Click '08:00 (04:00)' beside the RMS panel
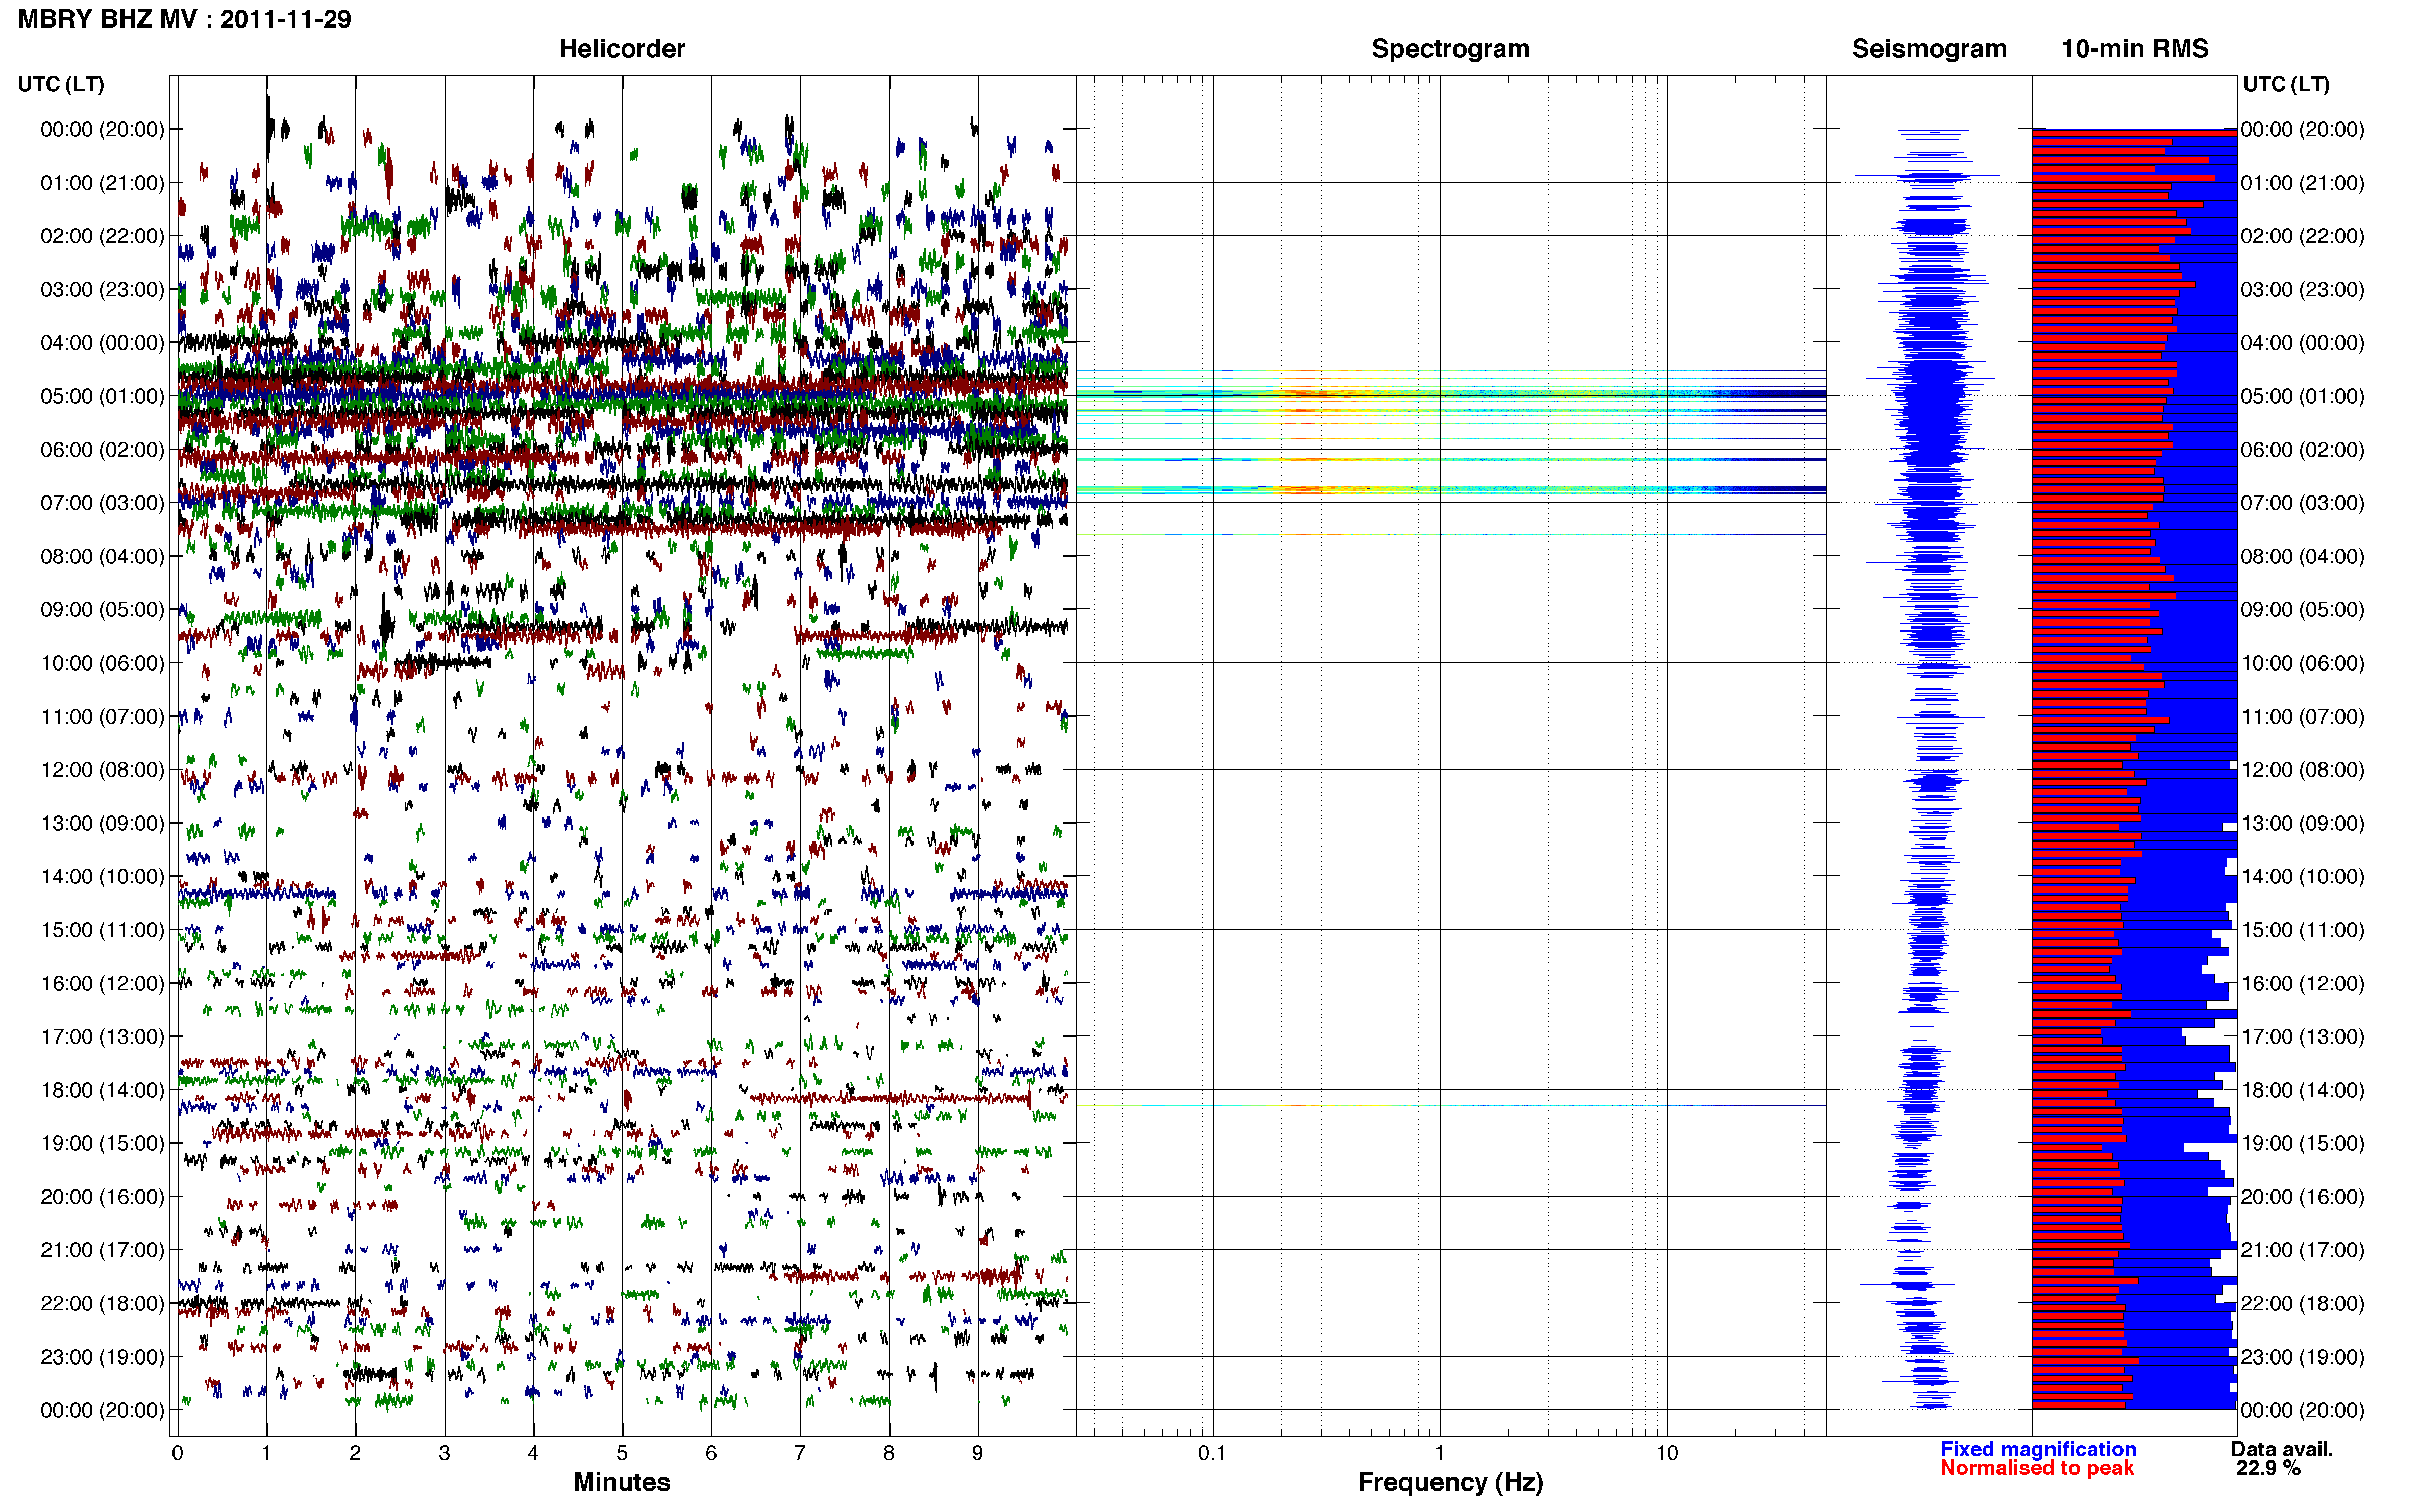Screen dimensions: 2419x1512 tap(2302, 557)
